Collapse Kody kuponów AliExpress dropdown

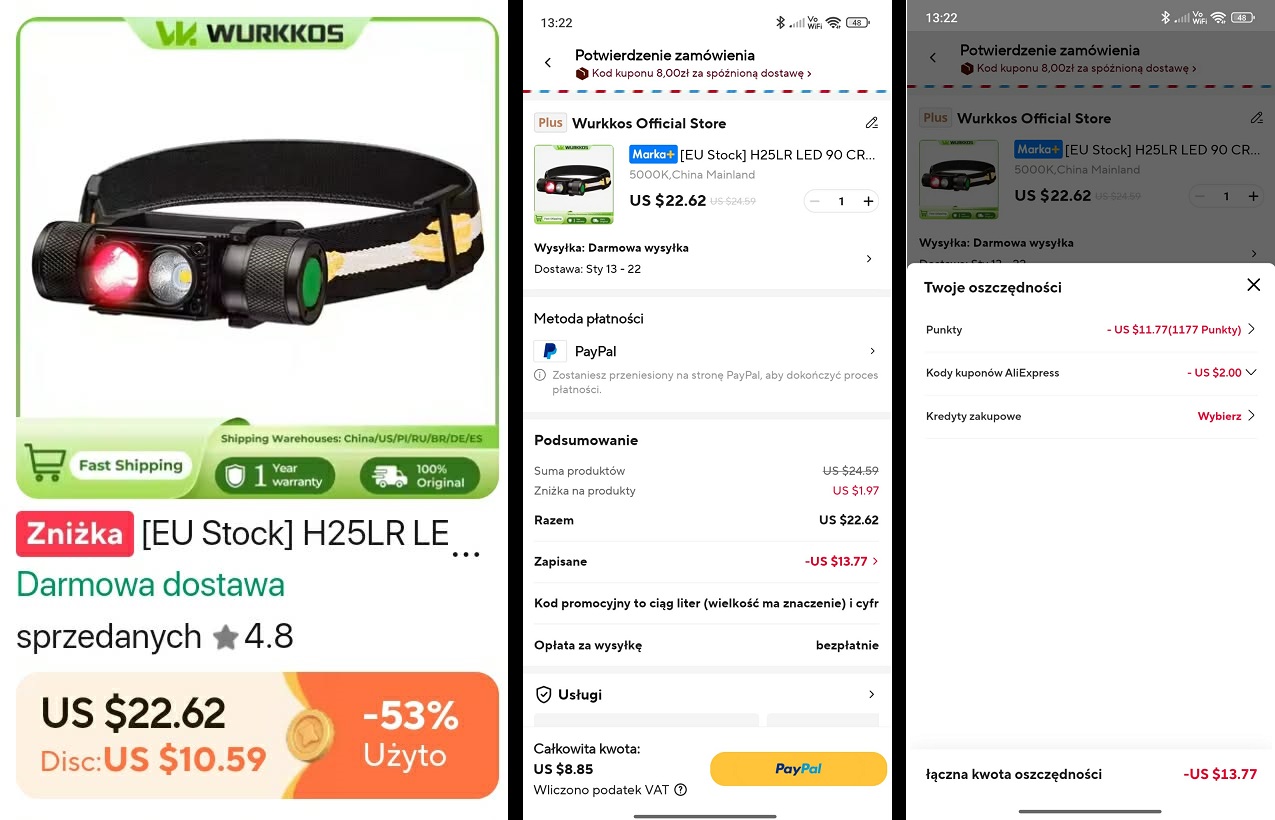(x=1251, y=372)
